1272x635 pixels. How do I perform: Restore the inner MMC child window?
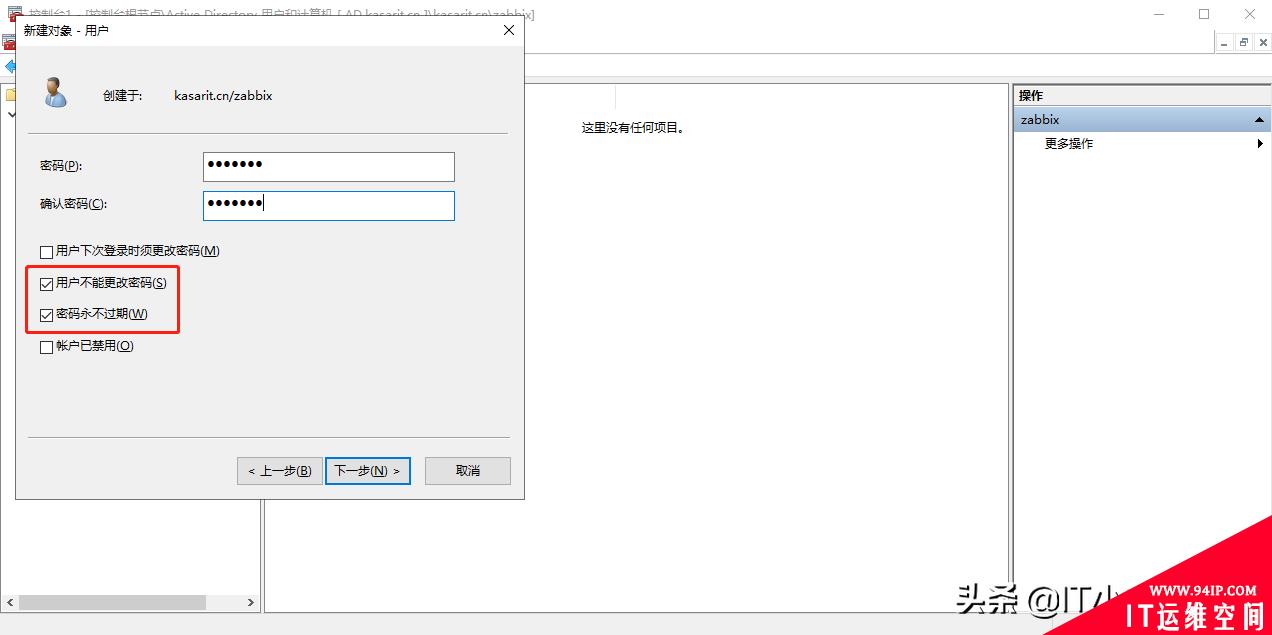point(1244,42)
